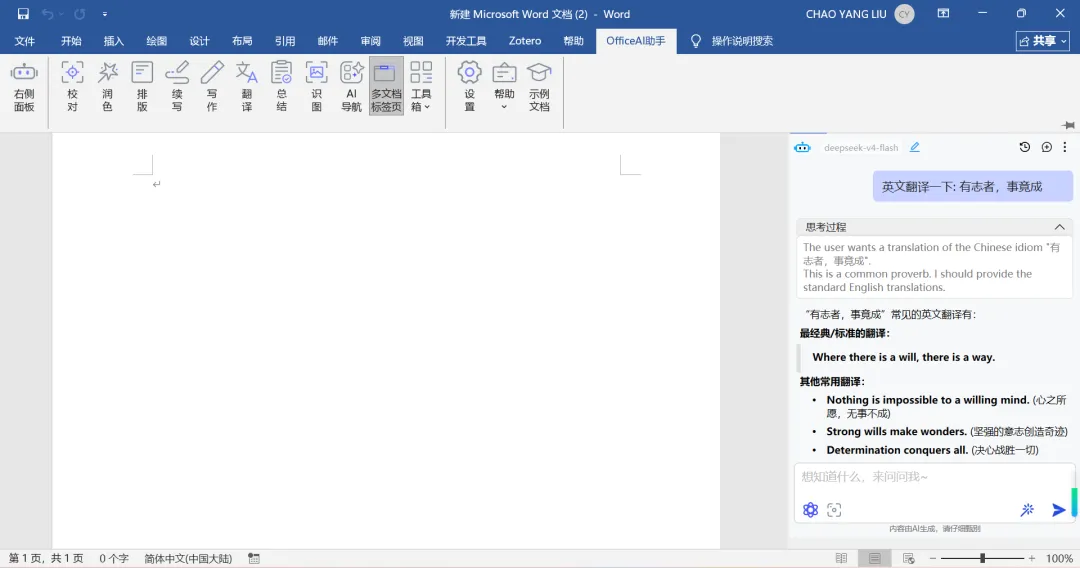Adjust the zoom slider handle
Image resolution: width=1080 pixels, height=568 pixels.
pyautogui.click(x=983, y=558)
